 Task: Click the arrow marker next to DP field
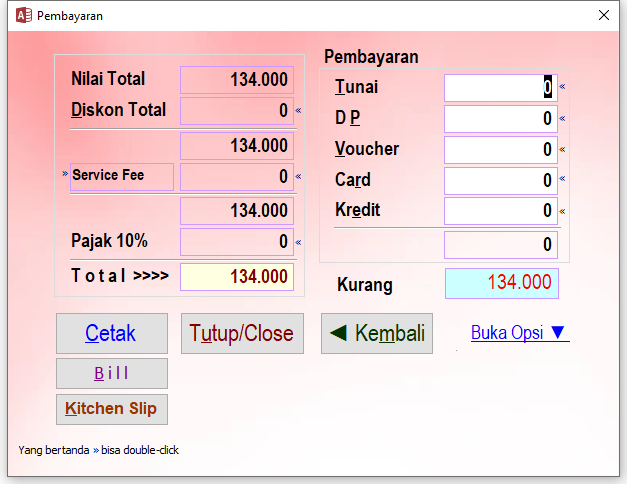[x=562, y=118]
